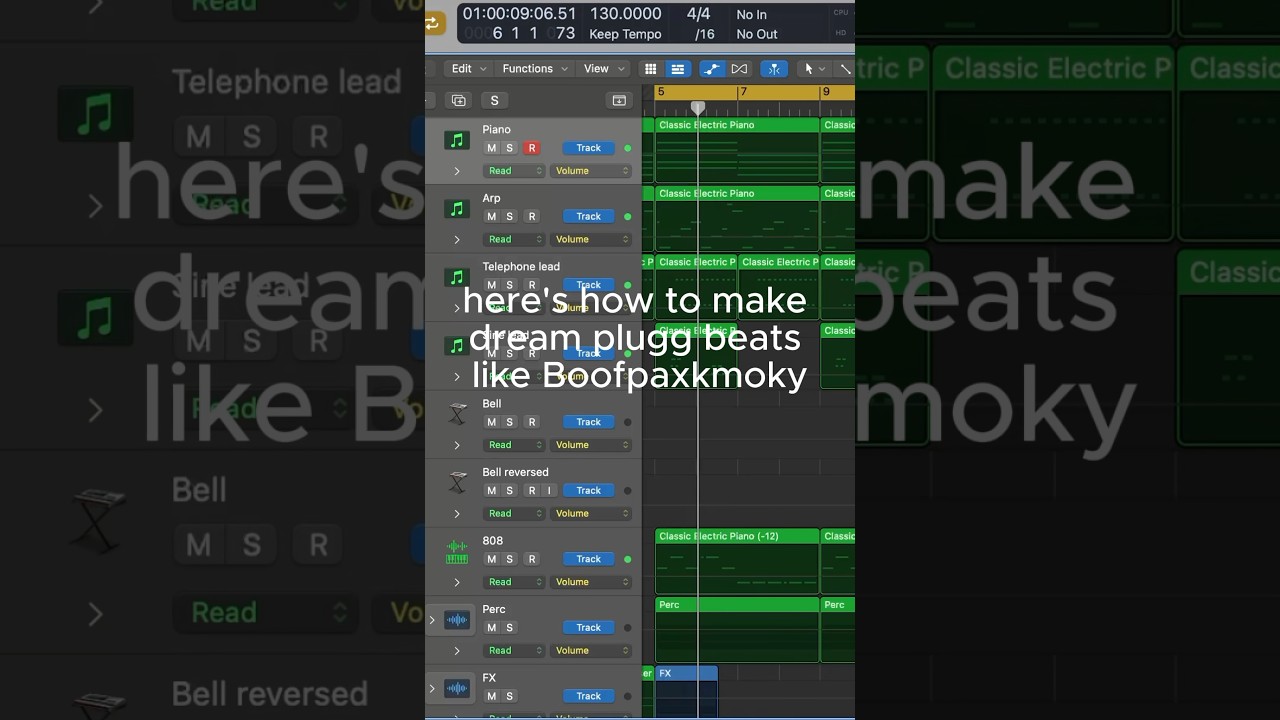Expand the FX track stack chevron
Image resolution: width=1280 pixels, height=720 pixels.
pyautogui.click(x=432, y=688)
